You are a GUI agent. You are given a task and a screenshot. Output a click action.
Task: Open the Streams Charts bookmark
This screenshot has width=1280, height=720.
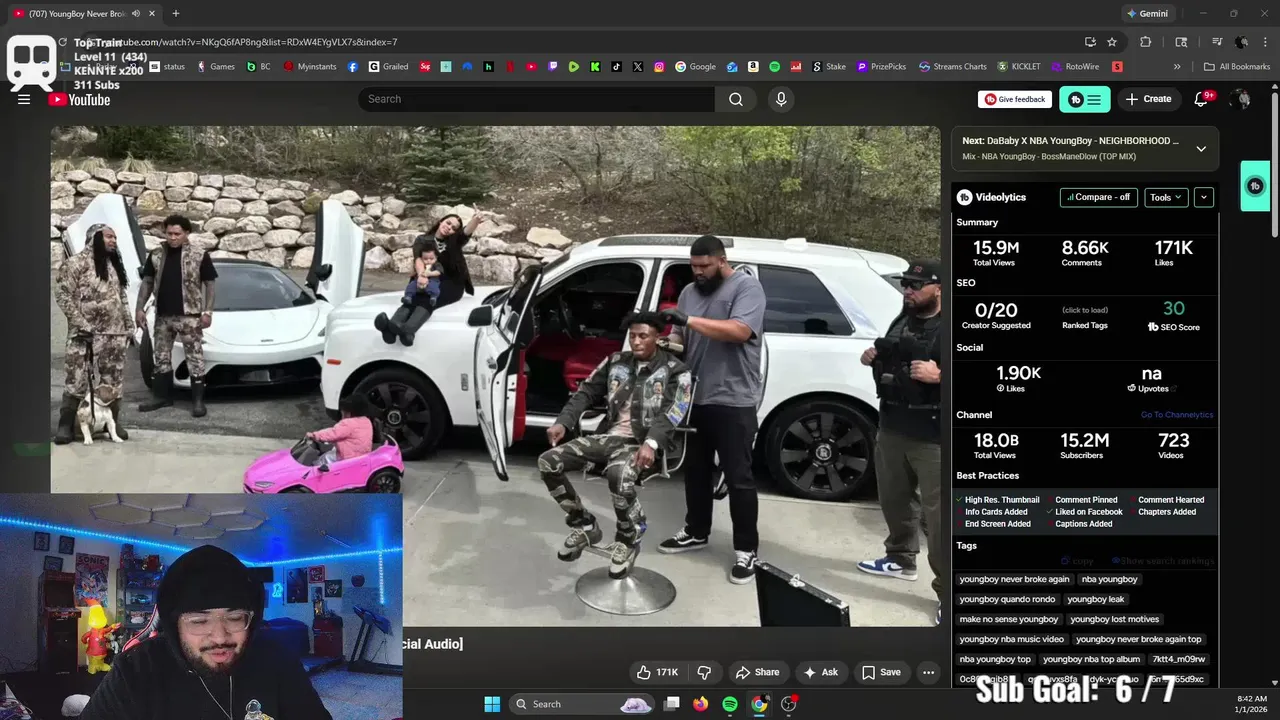(953, 67)
